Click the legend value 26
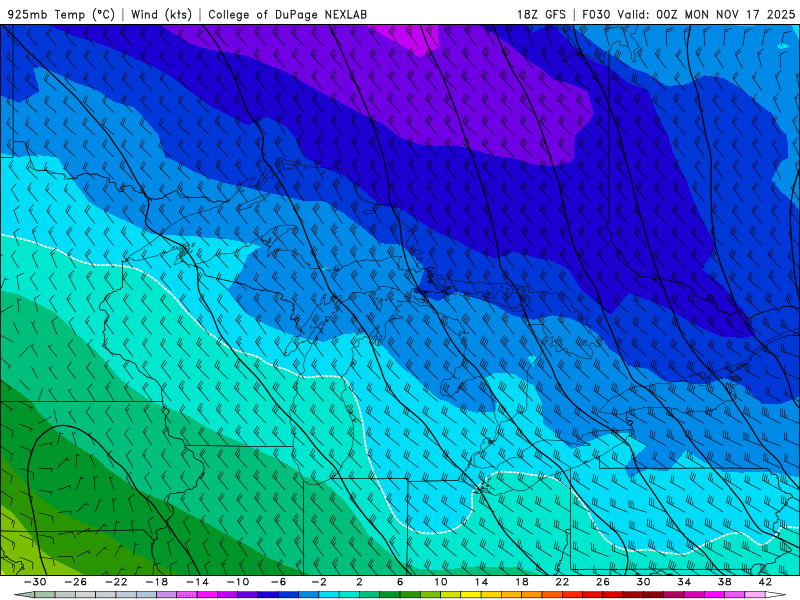Screen dimensions: 800x600 tap(603, 582)
